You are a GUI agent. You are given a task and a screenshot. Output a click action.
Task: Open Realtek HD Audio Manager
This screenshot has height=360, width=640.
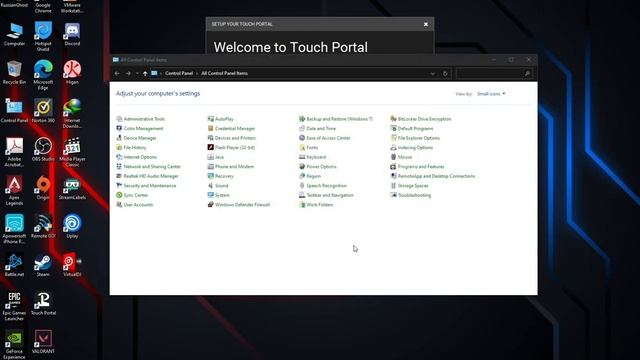147,176
